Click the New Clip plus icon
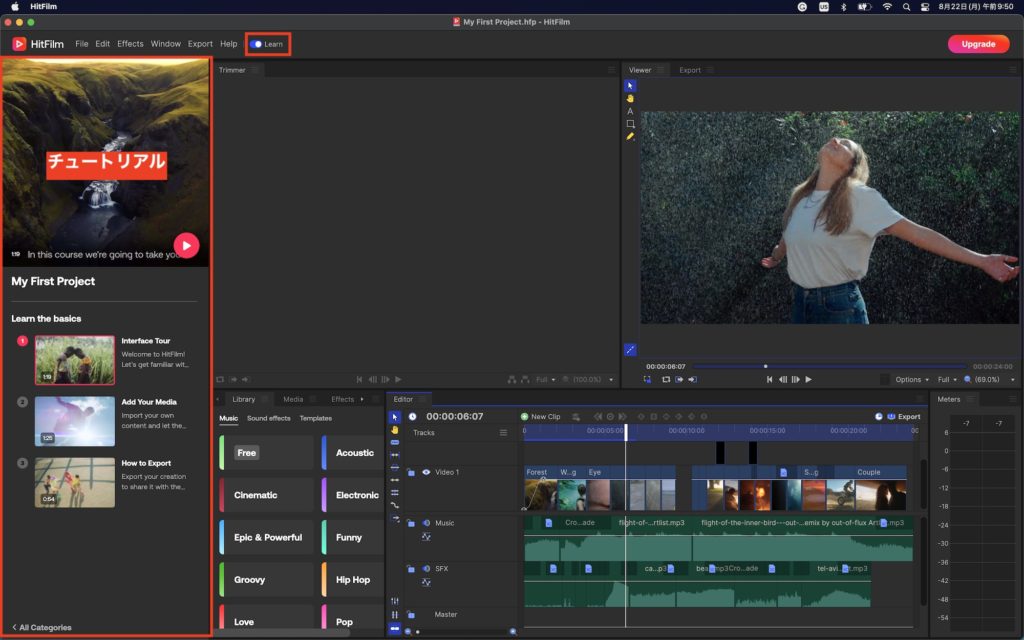 click(x=524, y=417)
